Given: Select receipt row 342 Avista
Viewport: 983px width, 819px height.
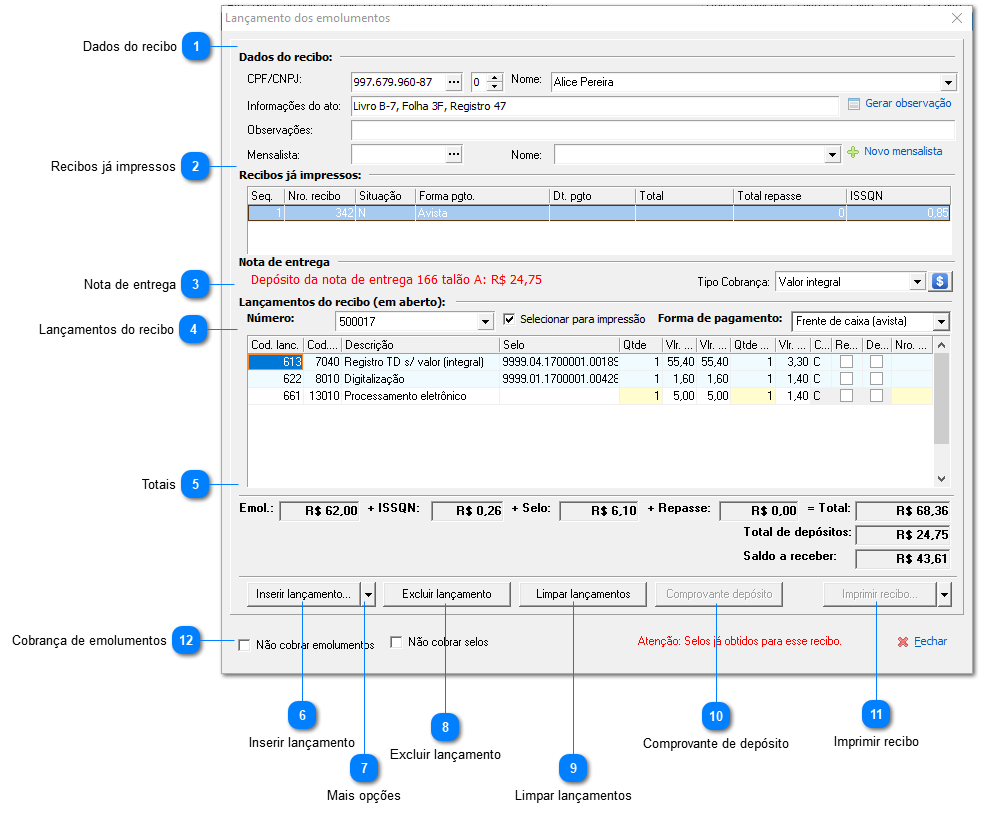Looking at the screenshot, I should tap(599, 213).
